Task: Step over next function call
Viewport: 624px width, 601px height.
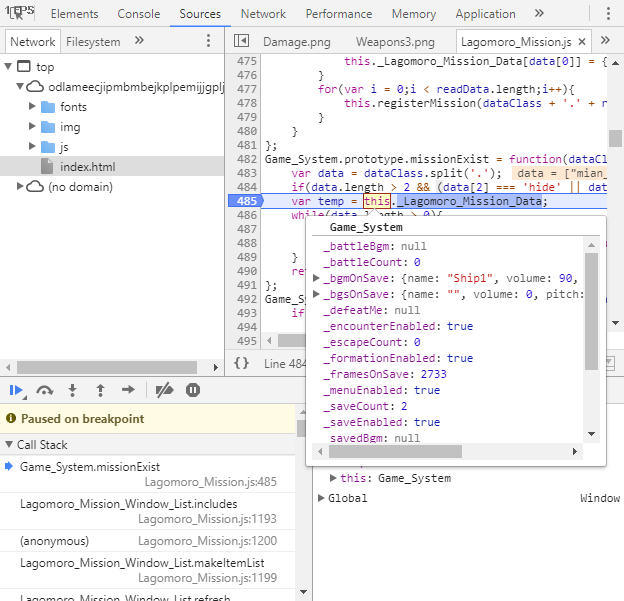Action: click(x=45, y=390)
